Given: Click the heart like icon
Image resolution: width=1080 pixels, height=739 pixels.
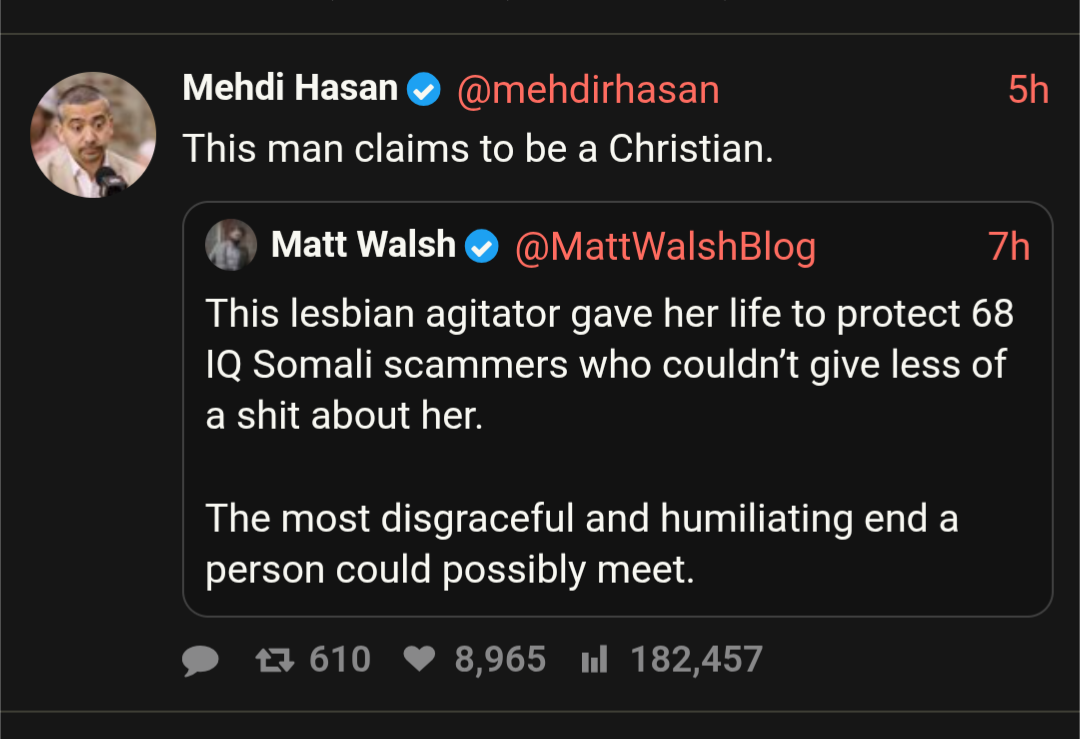Looking at the screenshot, I should [x=419, y=660].
